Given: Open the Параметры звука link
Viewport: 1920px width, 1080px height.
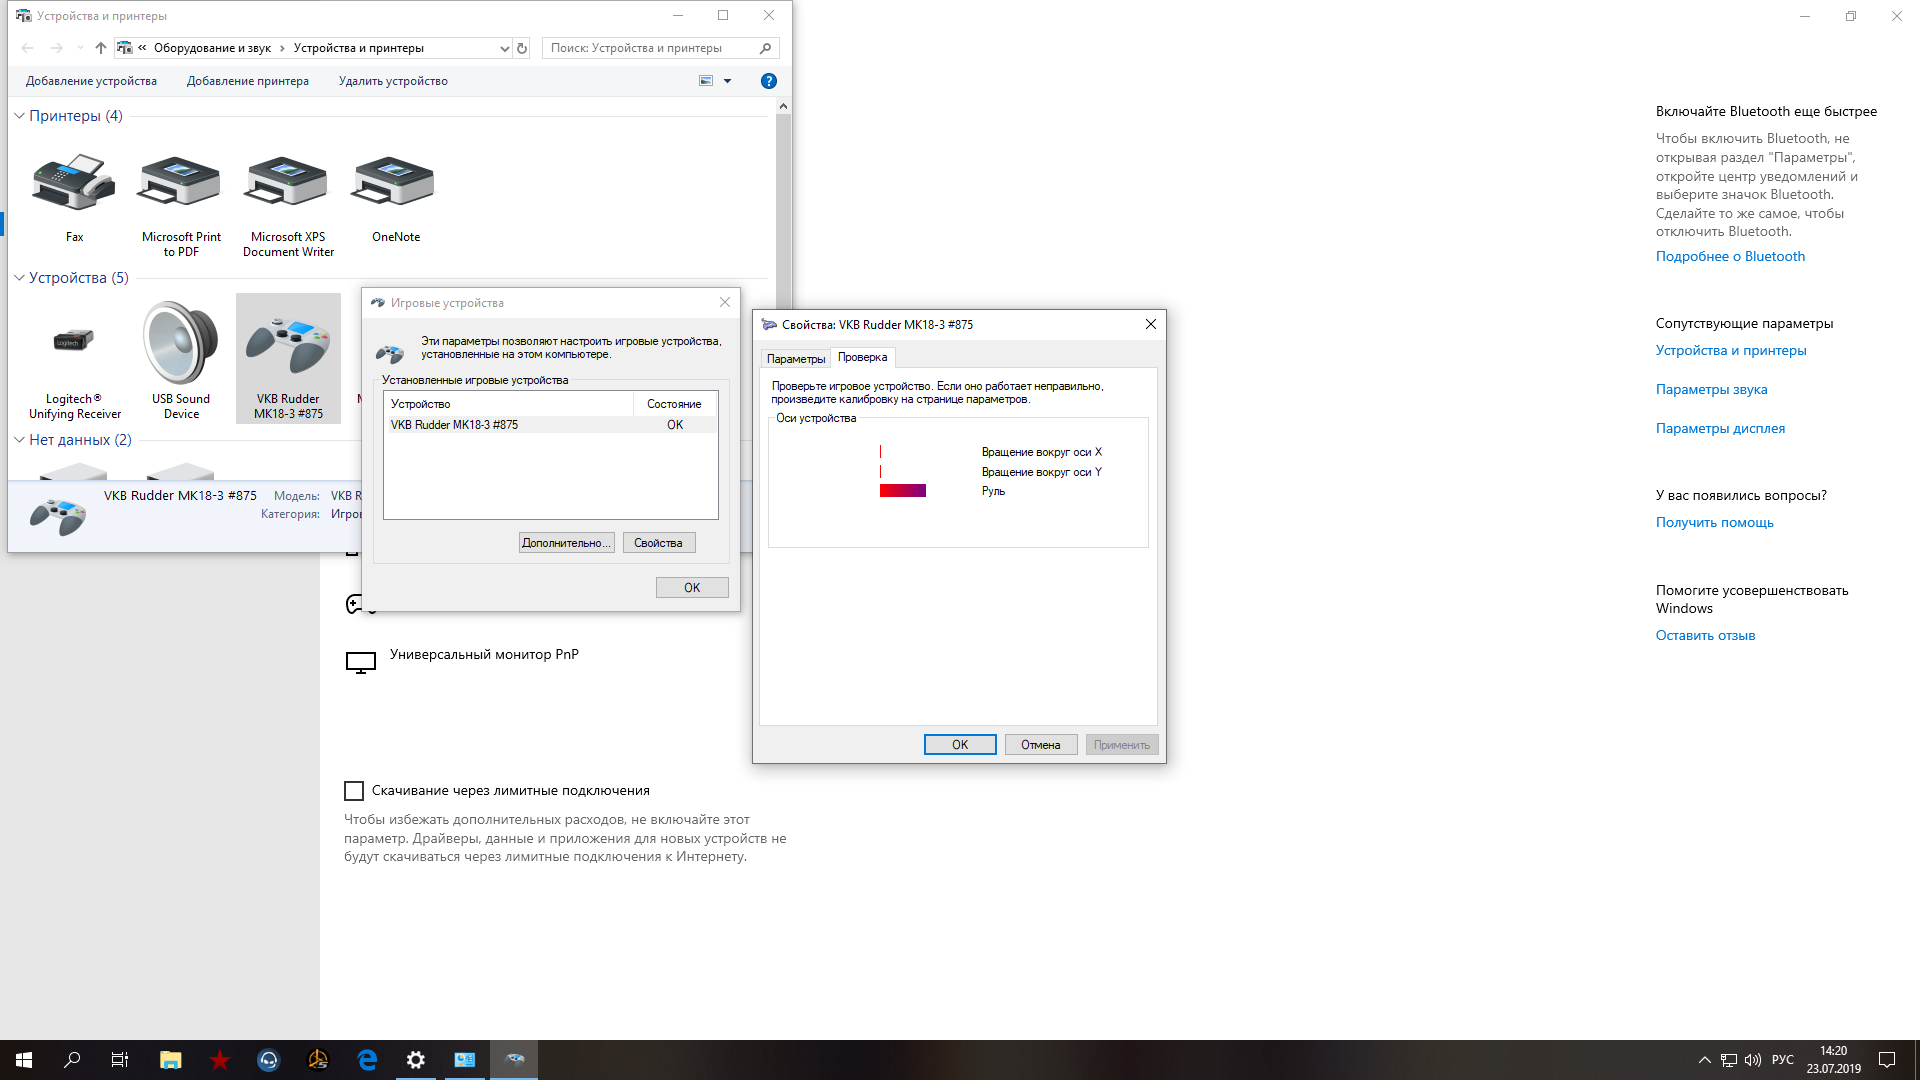Looking at the screenshot, I should [x=1711, y=389].
